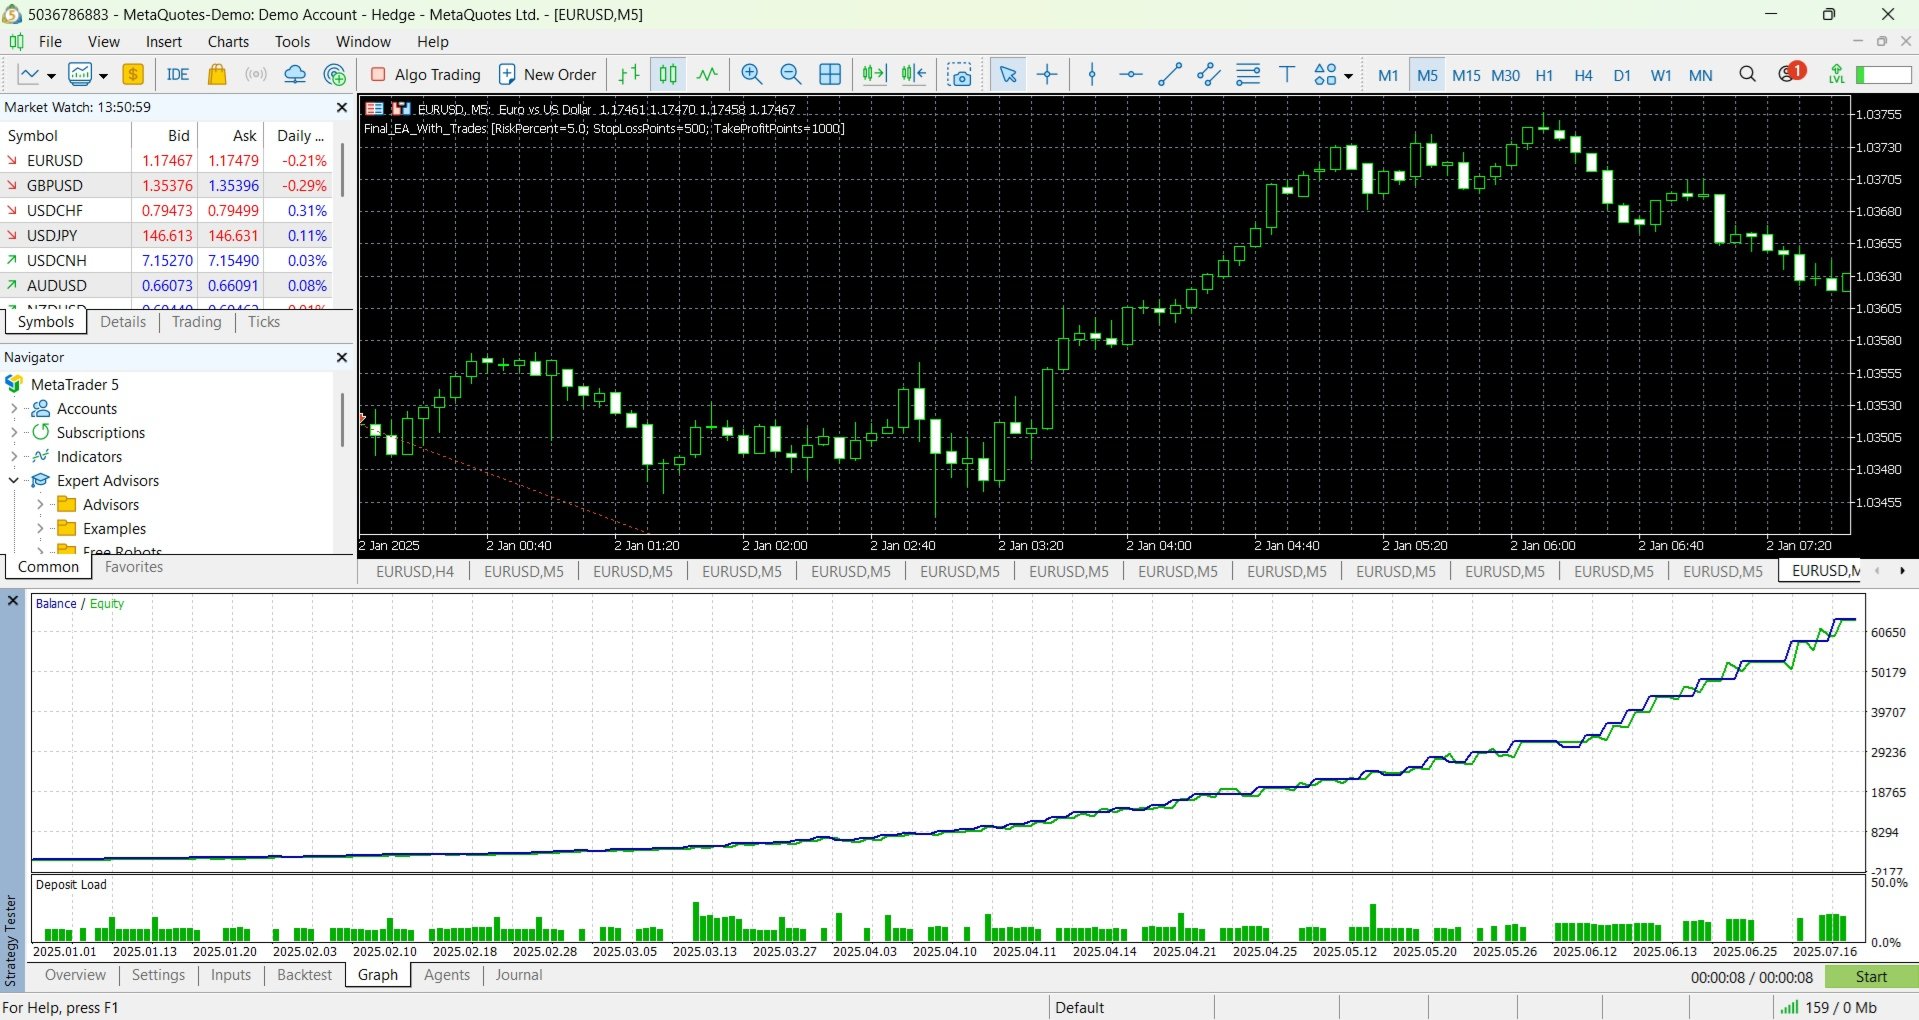Open the Ticks tab in Market Watch
Image resolution: width=1919 pixels, height=1020 pixels.
pos(264,322)
